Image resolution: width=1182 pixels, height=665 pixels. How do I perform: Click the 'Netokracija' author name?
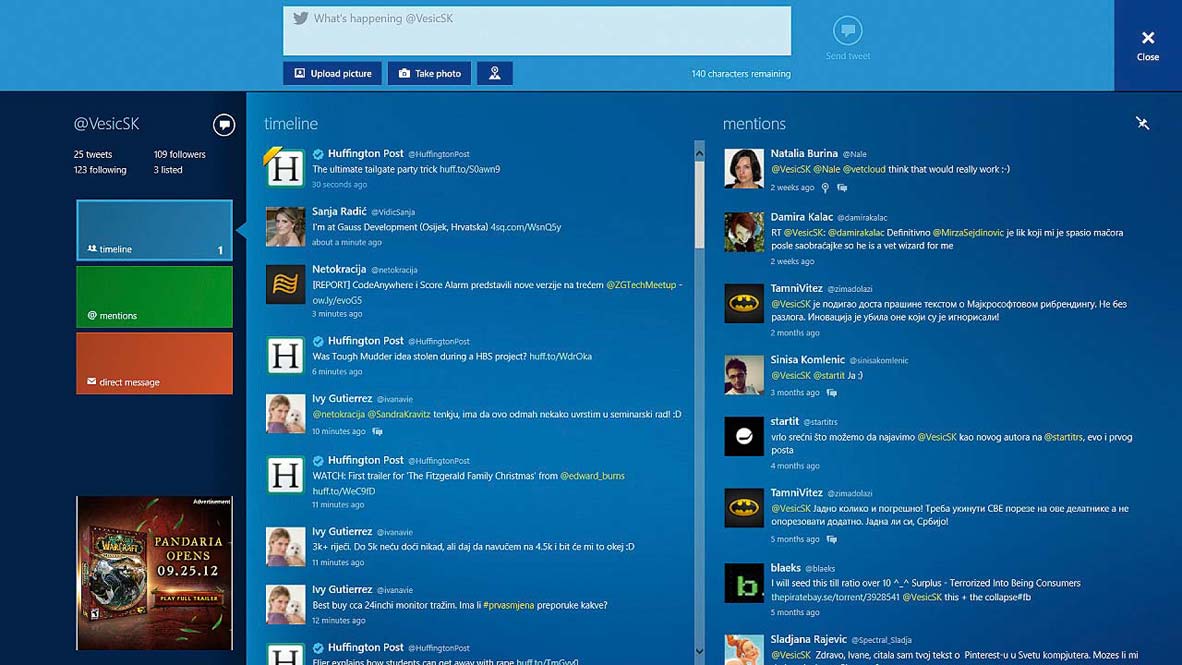point(339,269)
